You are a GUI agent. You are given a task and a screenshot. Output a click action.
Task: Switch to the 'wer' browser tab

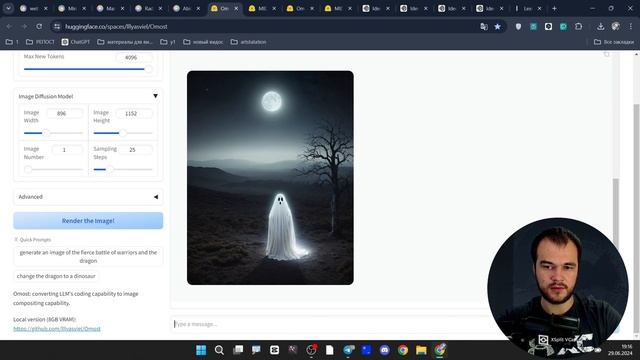(33, 8)
